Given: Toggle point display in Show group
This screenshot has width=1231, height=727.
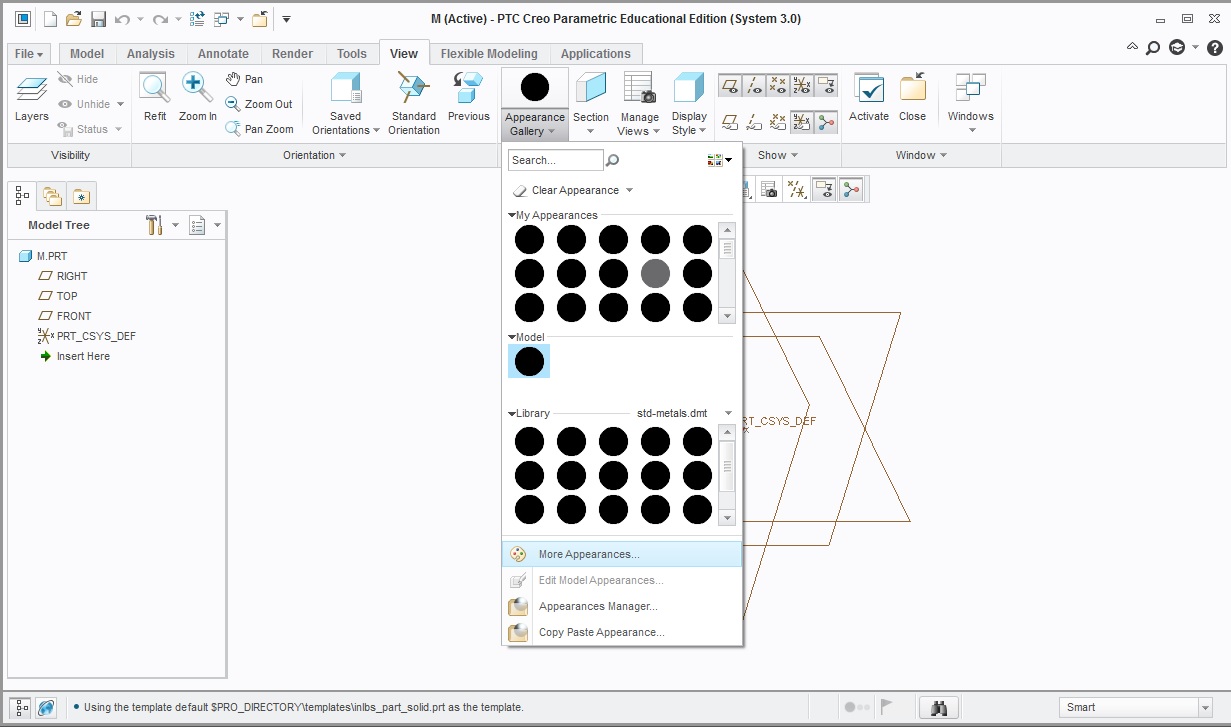Looking at the screenshot, I should pyautogui.click(x=778, y=85).
